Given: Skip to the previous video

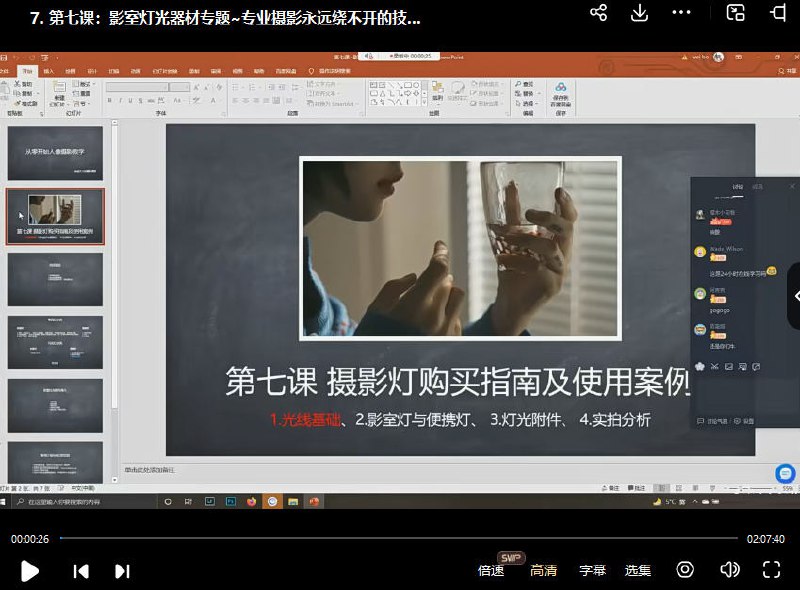Looking at the screenshot, I should (x=81, y=571).
